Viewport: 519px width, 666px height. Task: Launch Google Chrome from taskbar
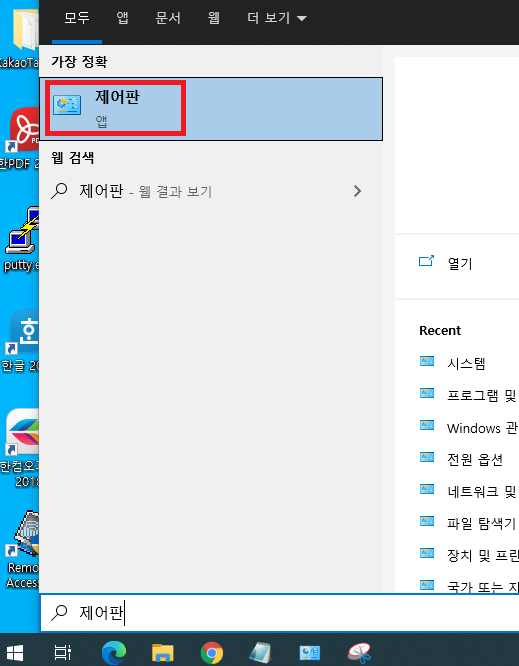coord(212,652)
